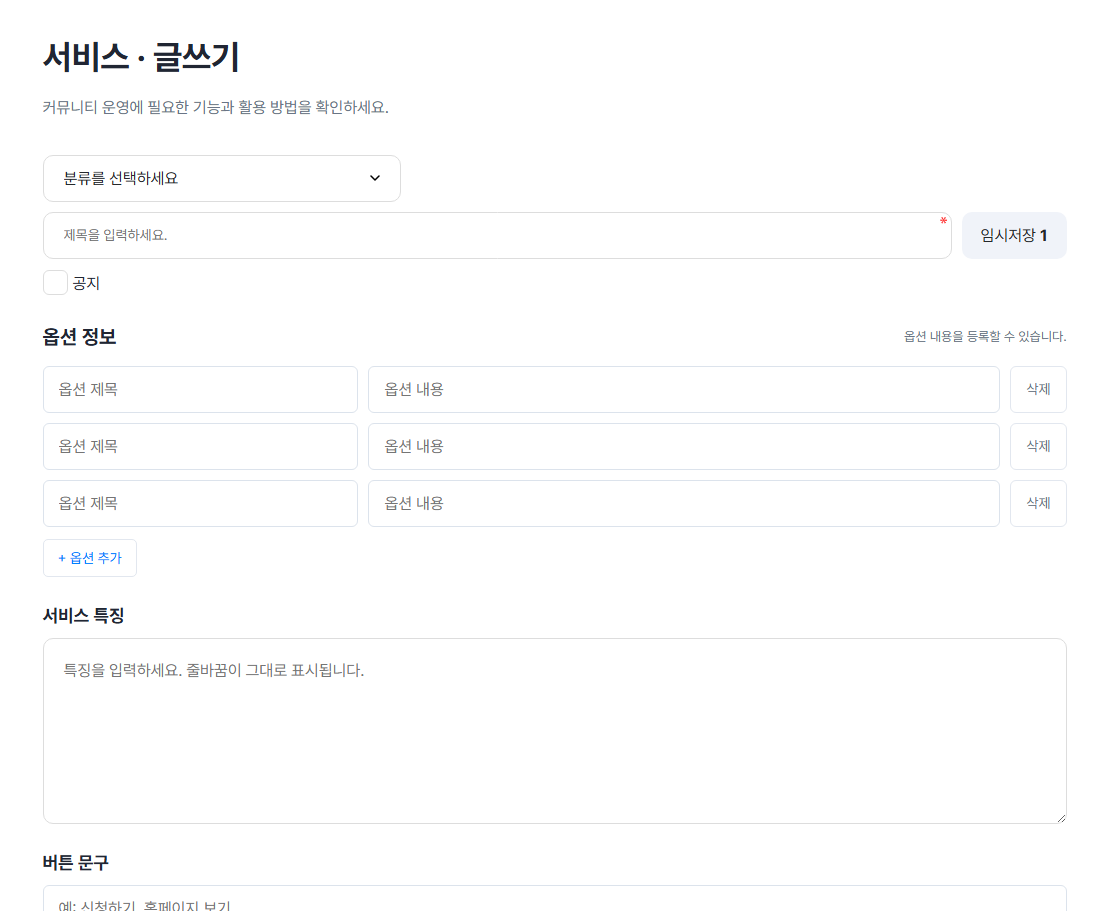1118x911 pixels.
Task: Delete the second option row with 삭제
Action: click(x=1038, y=446)
